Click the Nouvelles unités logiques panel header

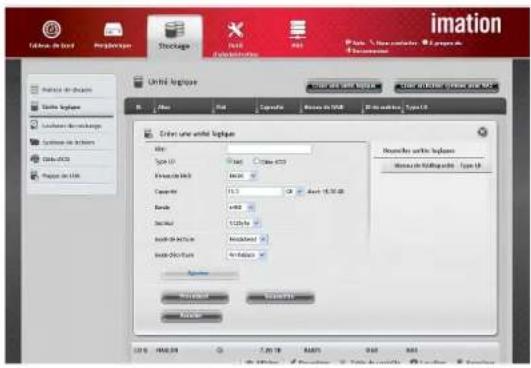click(x=419, y=151)
